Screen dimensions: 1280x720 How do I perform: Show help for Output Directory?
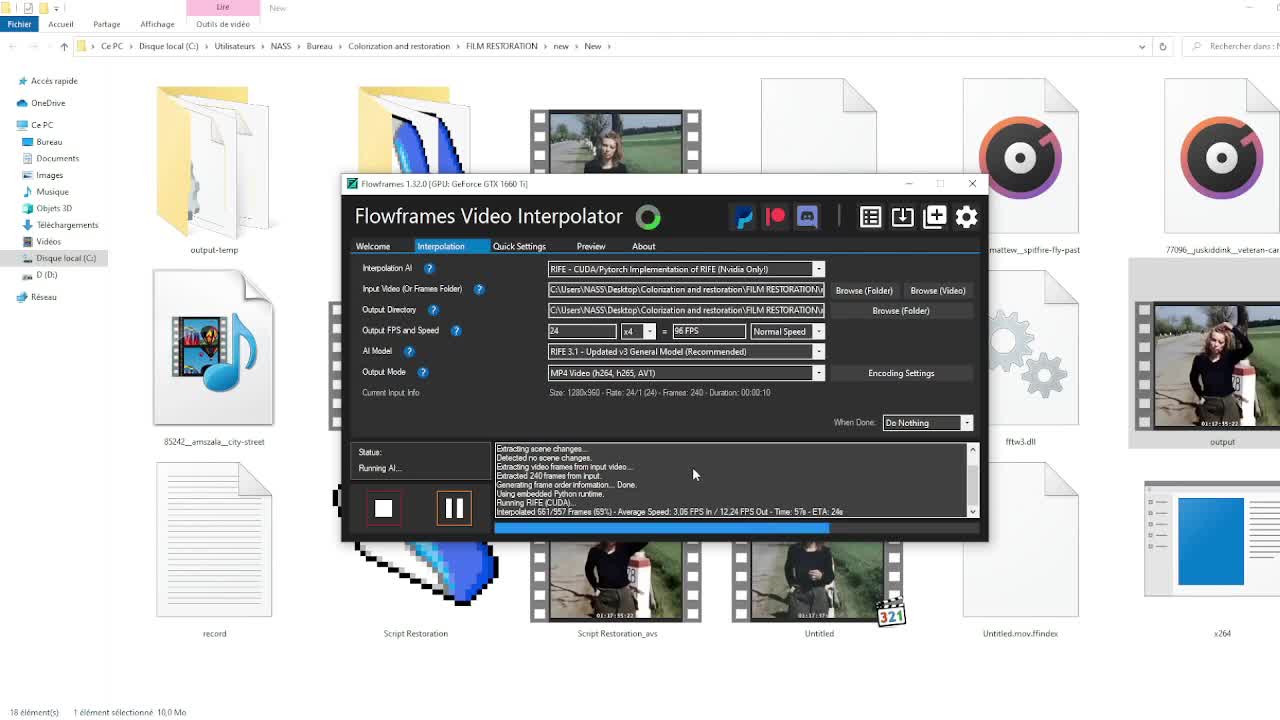coord(433,310)
